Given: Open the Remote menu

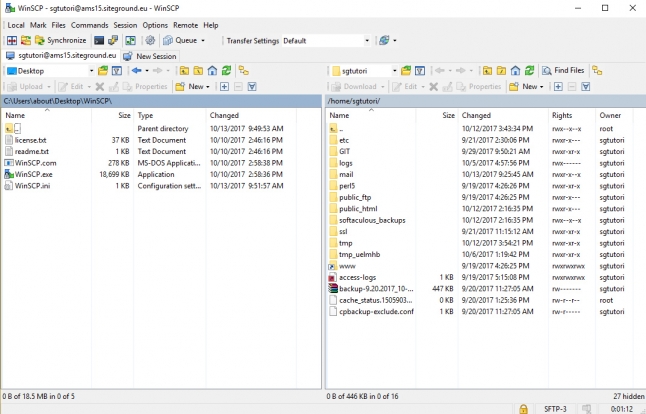Looking at the screenshot, I should (185, 25).
